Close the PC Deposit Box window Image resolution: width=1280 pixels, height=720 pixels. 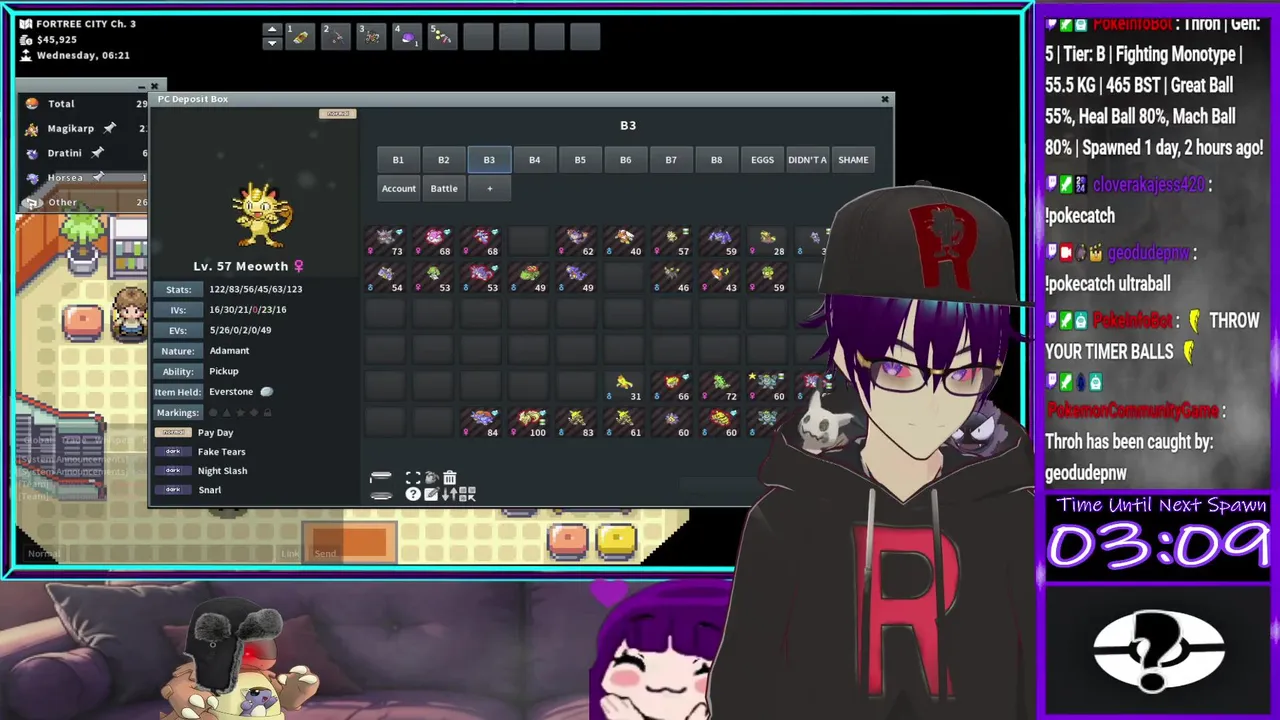[884, 99]
